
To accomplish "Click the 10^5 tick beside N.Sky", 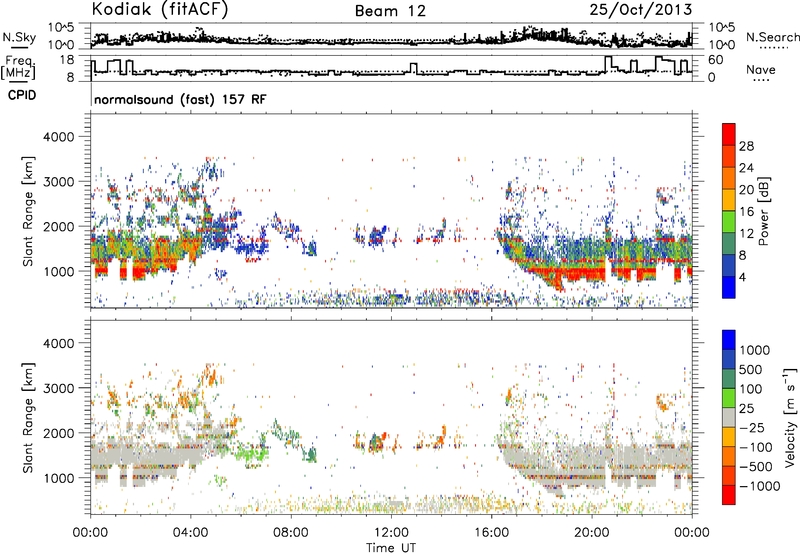I will (61, 28).
